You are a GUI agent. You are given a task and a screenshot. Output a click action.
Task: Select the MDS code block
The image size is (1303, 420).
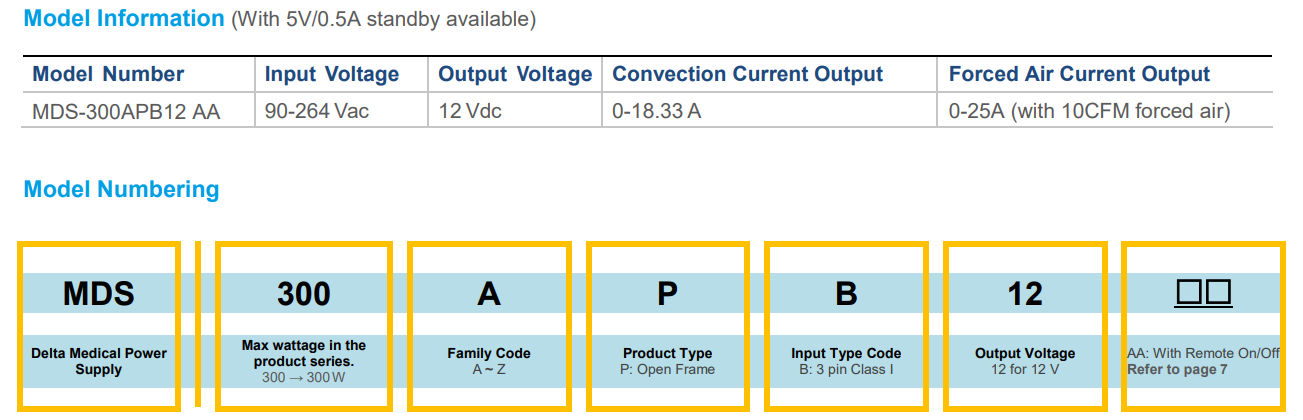point(98,293)
